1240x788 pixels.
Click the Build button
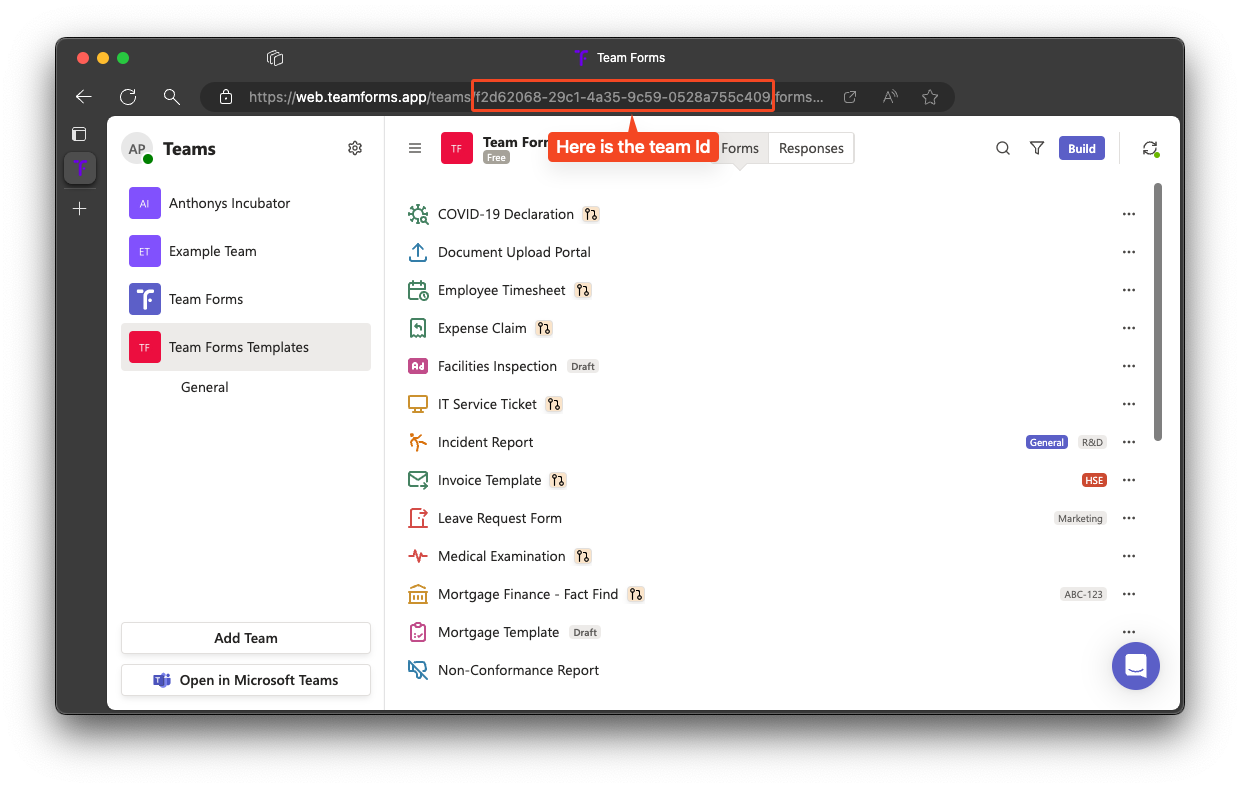(x=1082, y=148)
